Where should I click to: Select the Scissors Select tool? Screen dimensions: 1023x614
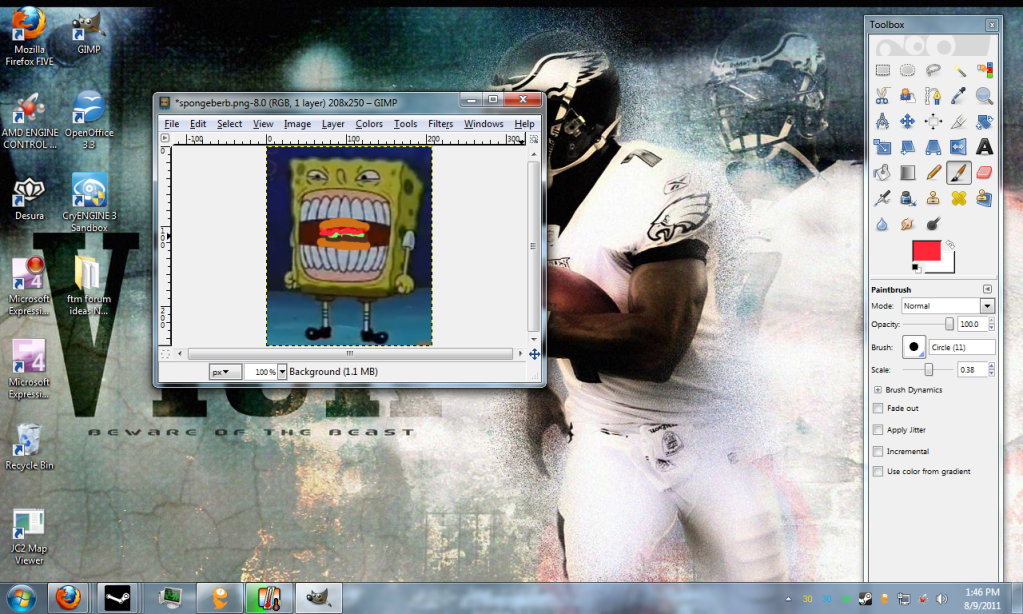(882, 96)
